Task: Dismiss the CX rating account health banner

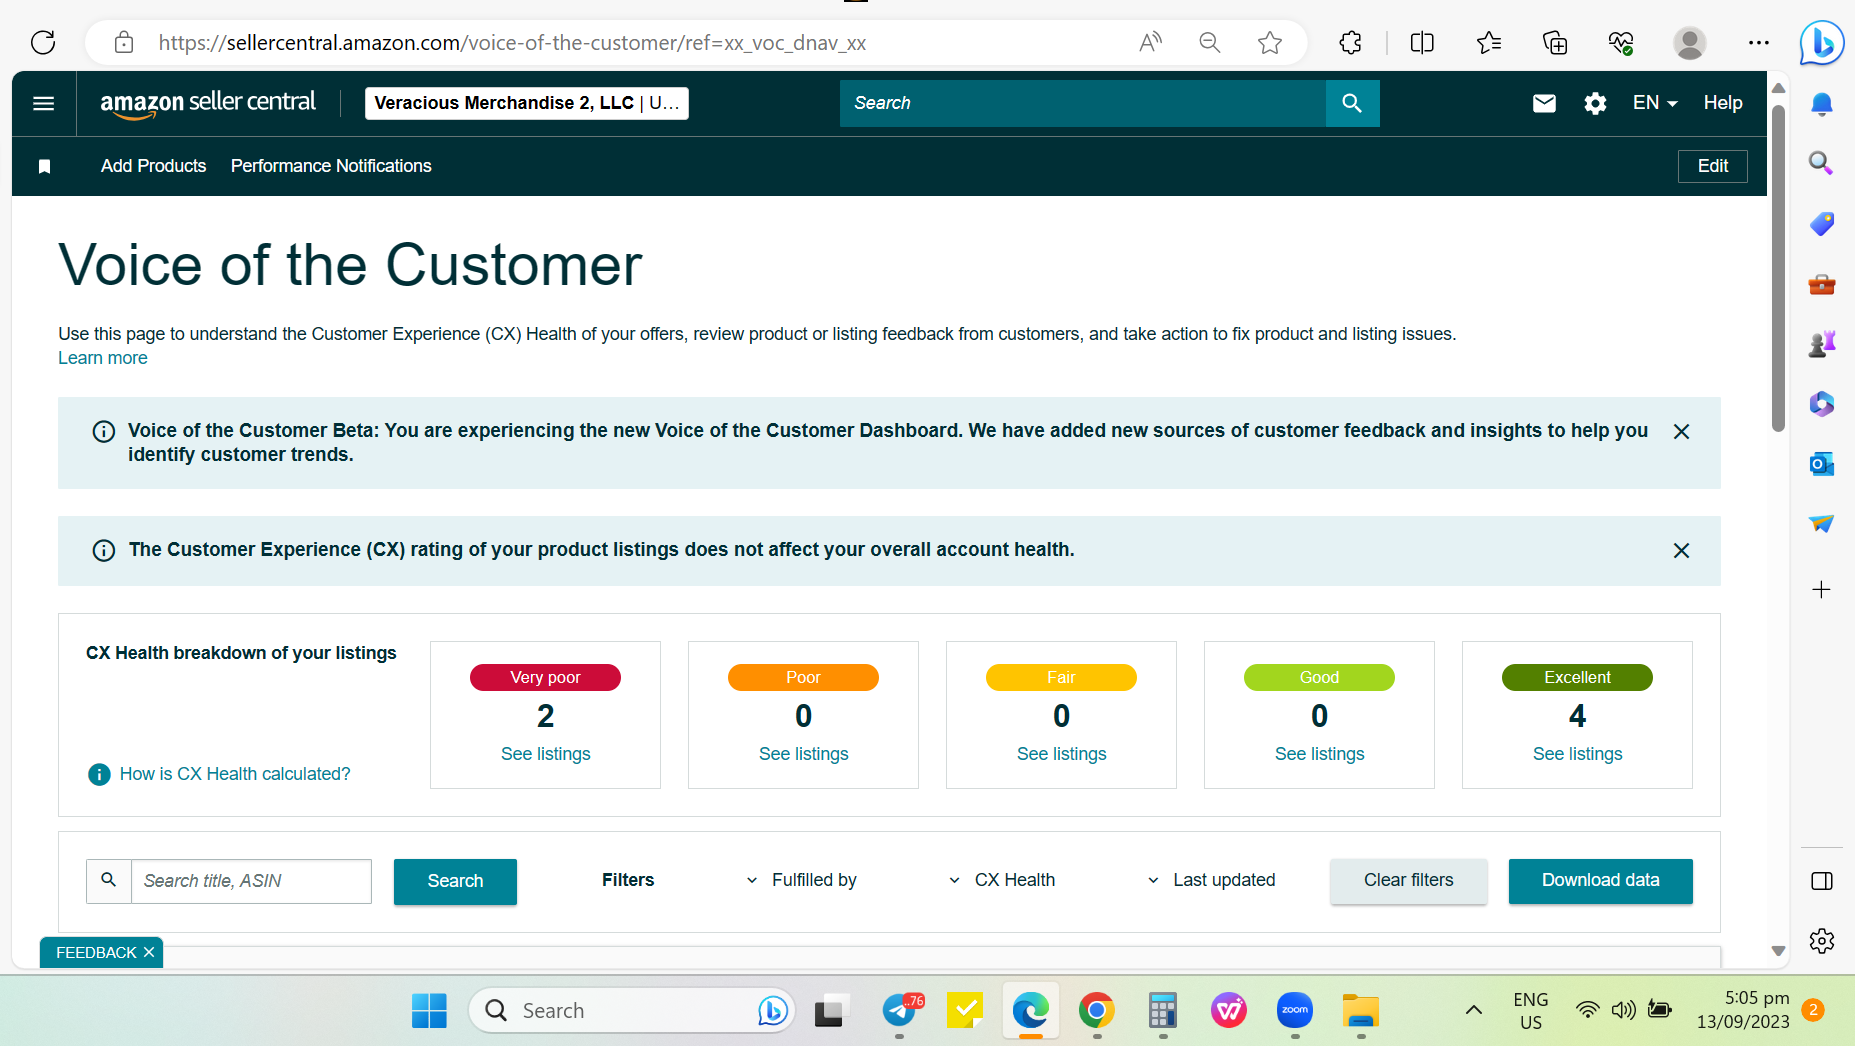Action: (1681, 550)
